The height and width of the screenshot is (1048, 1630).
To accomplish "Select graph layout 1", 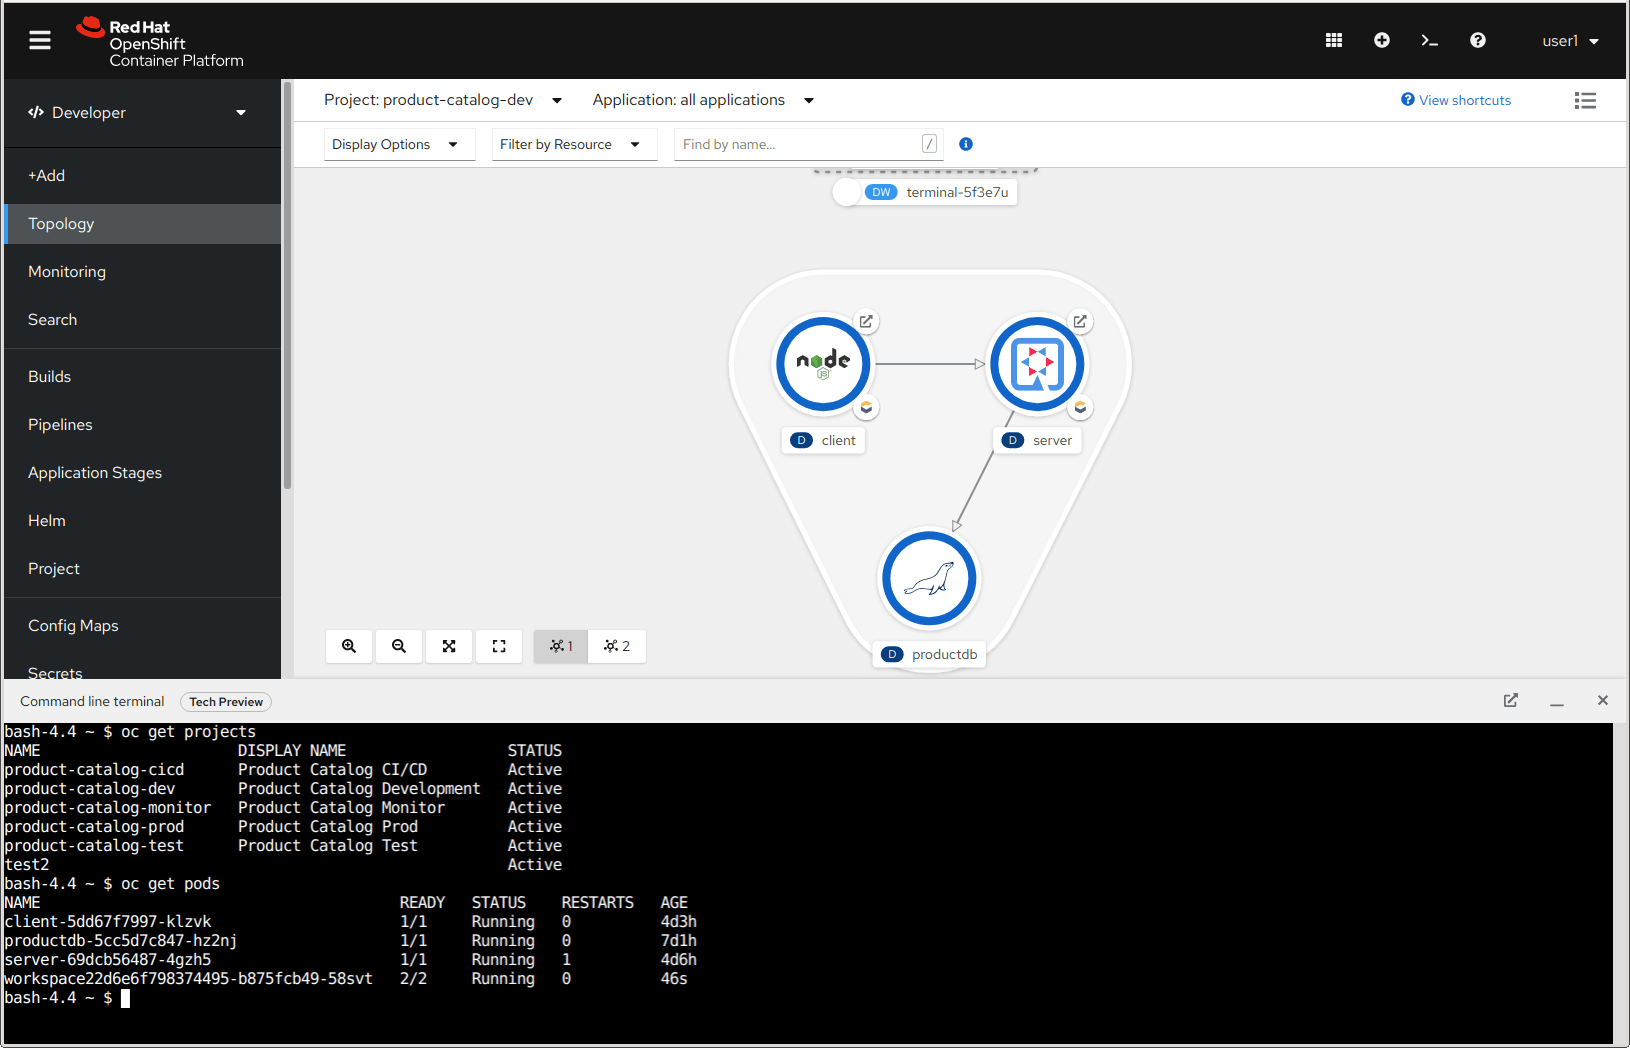I will [561, 646].
